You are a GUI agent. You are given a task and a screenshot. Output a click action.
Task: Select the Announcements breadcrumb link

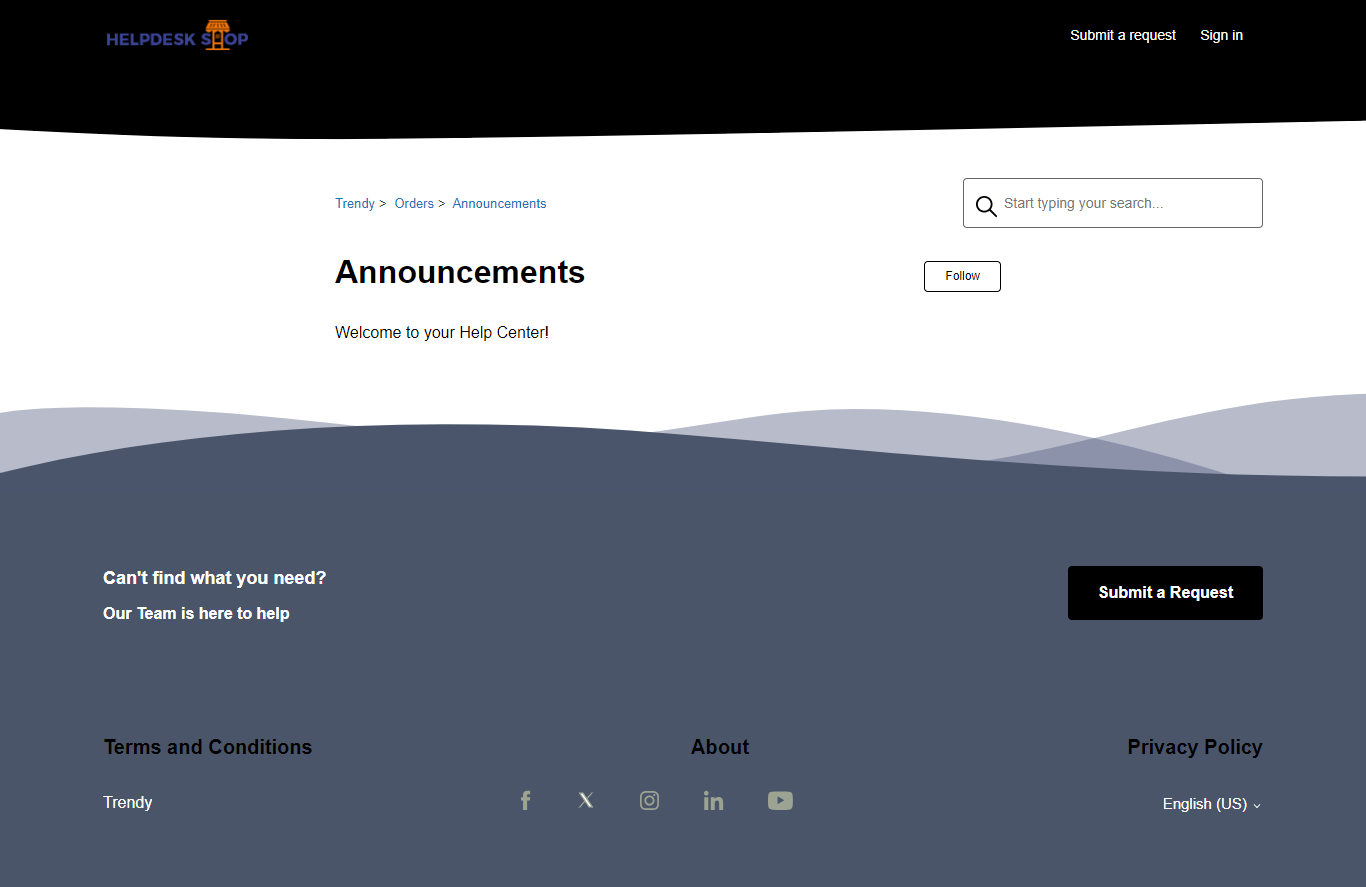click(x=499, y=203)
